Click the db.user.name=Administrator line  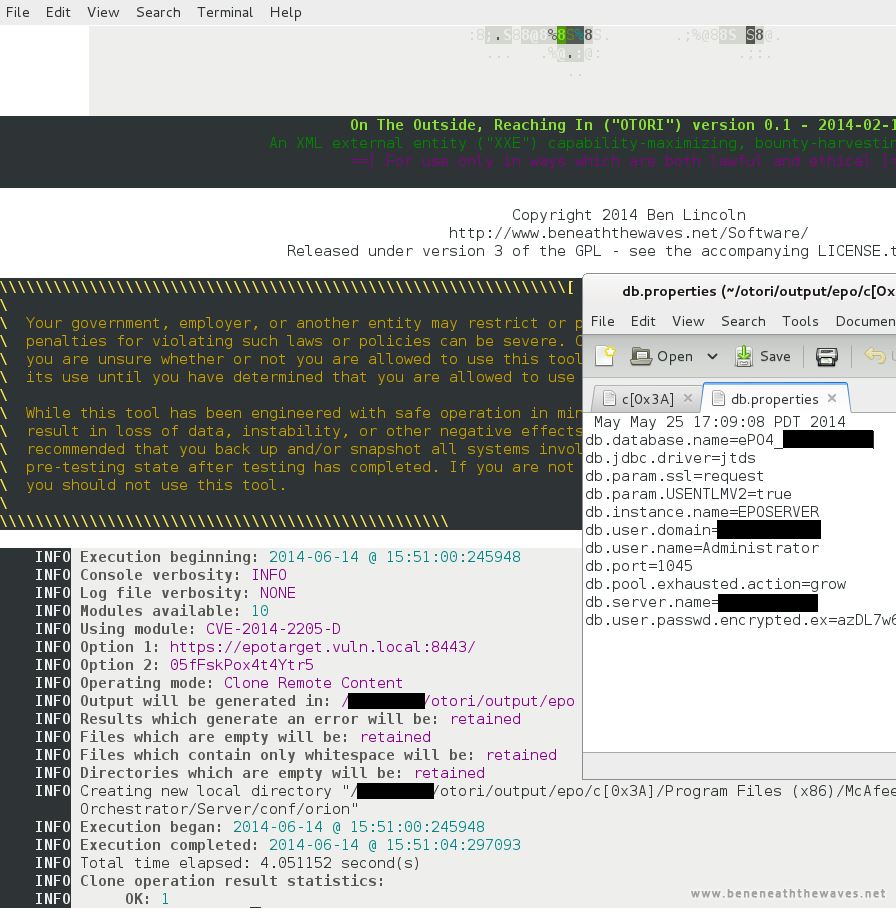click(x=702, y=548)
